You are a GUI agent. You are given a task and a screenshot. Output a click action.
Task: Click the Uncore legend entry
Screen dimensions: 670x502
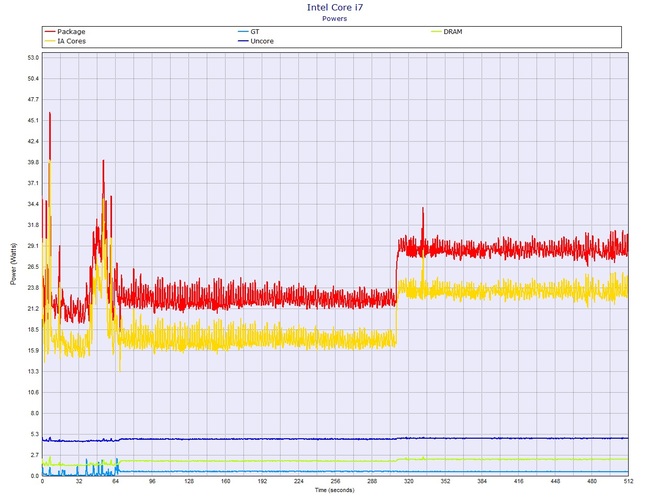pos(256,41)
